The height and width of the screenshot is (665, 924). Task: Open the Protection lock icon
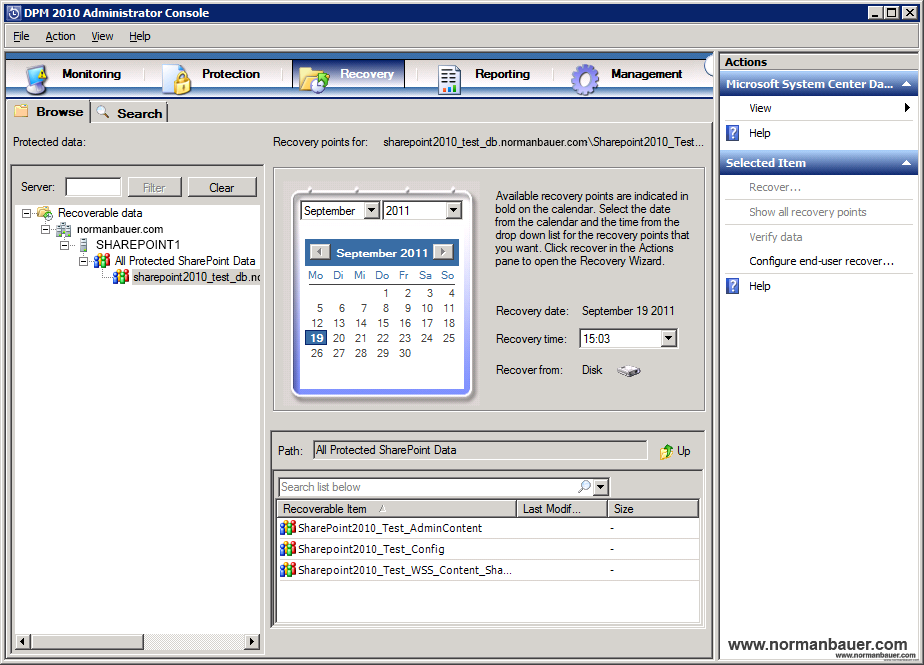tap(176, 78)
